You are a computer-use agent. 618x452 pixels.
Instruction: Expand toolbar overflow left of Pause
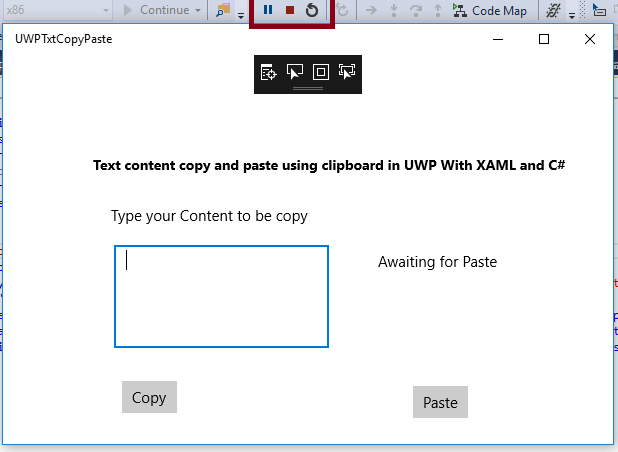tap(241, 15)
